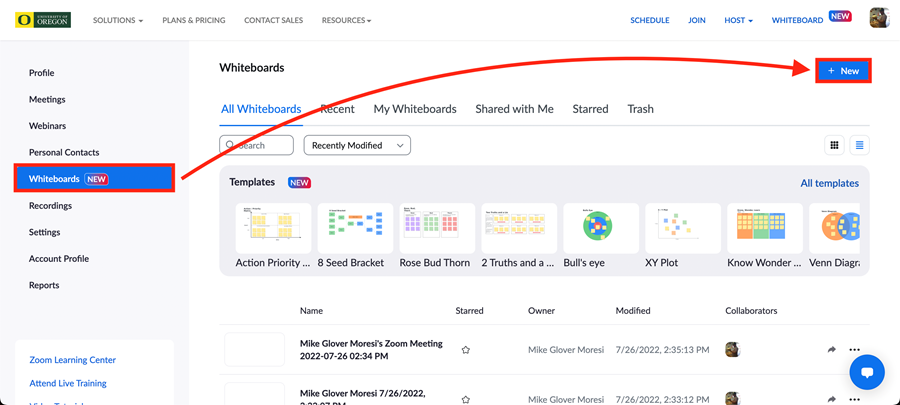Screen dimensions: 900x405
Task: Switch to grid view icon
Action: [x=835, y=145]
